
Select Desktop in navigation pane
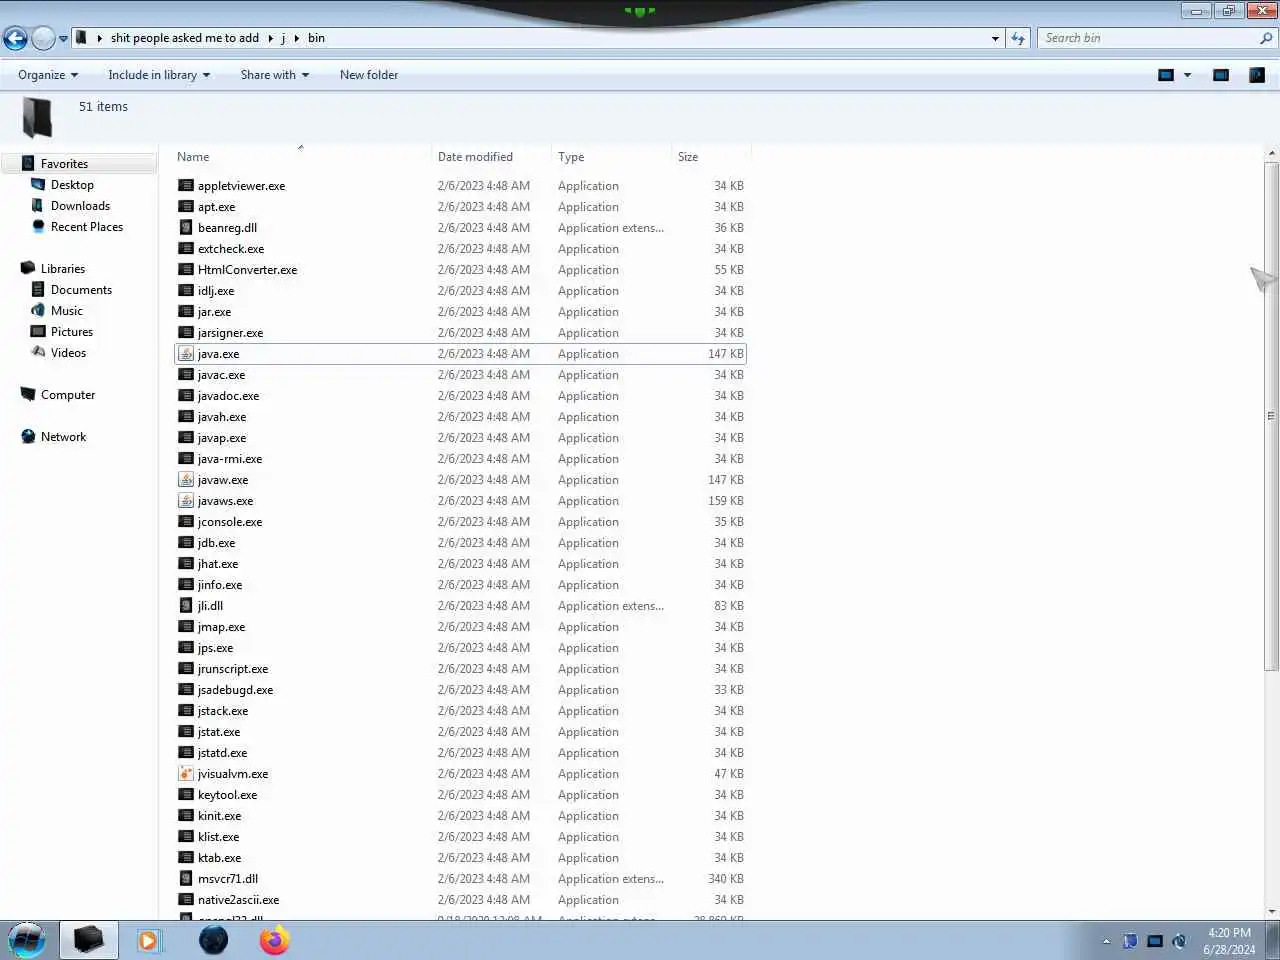pyautogui.click(x=72, y=185)
